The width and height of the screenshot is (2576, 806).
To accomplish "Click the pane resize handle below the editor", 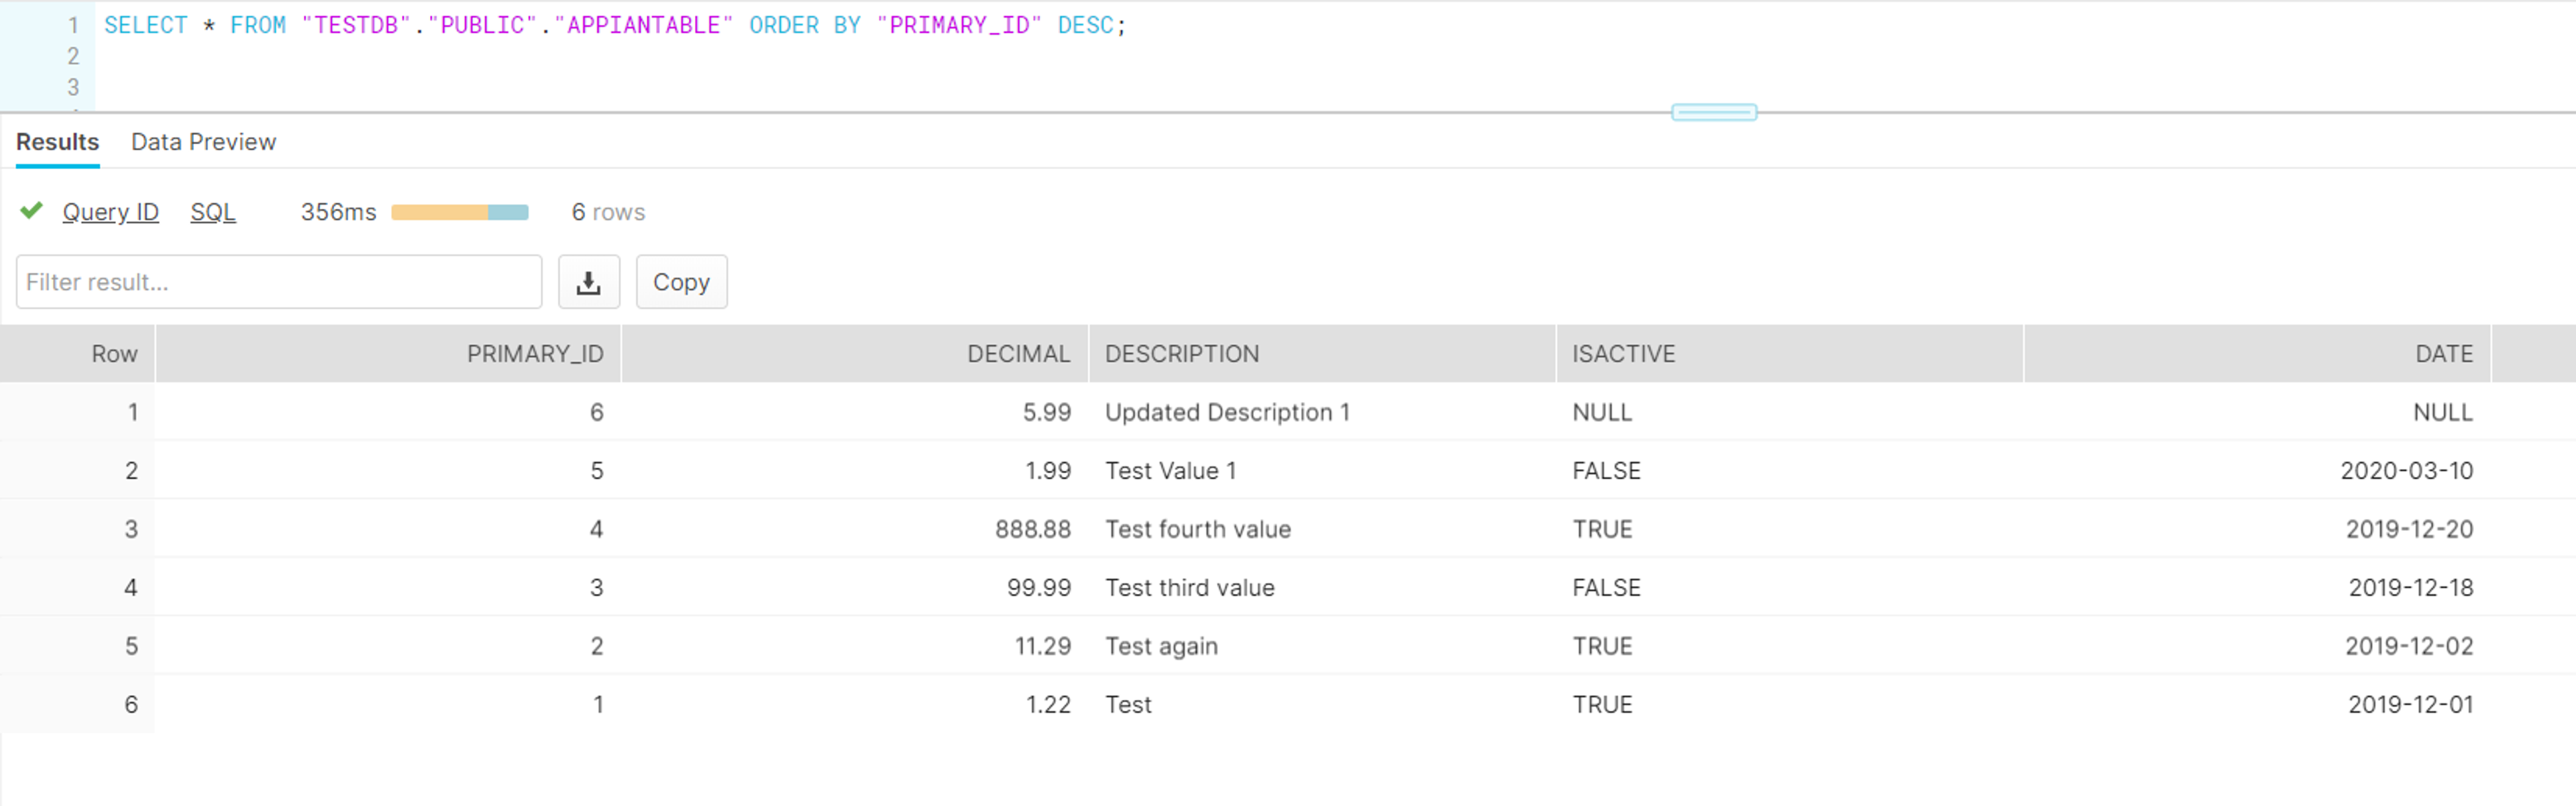I will (1713, 112).
